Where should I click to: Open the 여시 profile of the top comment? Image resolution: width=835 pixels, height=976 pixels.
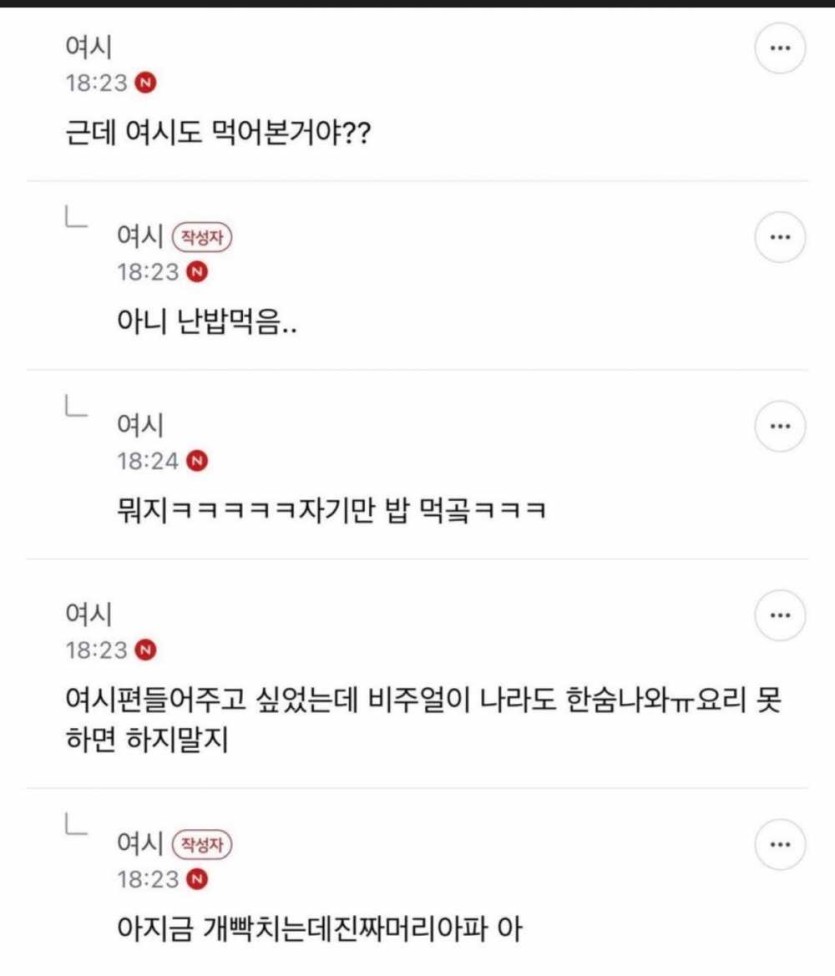87,48
